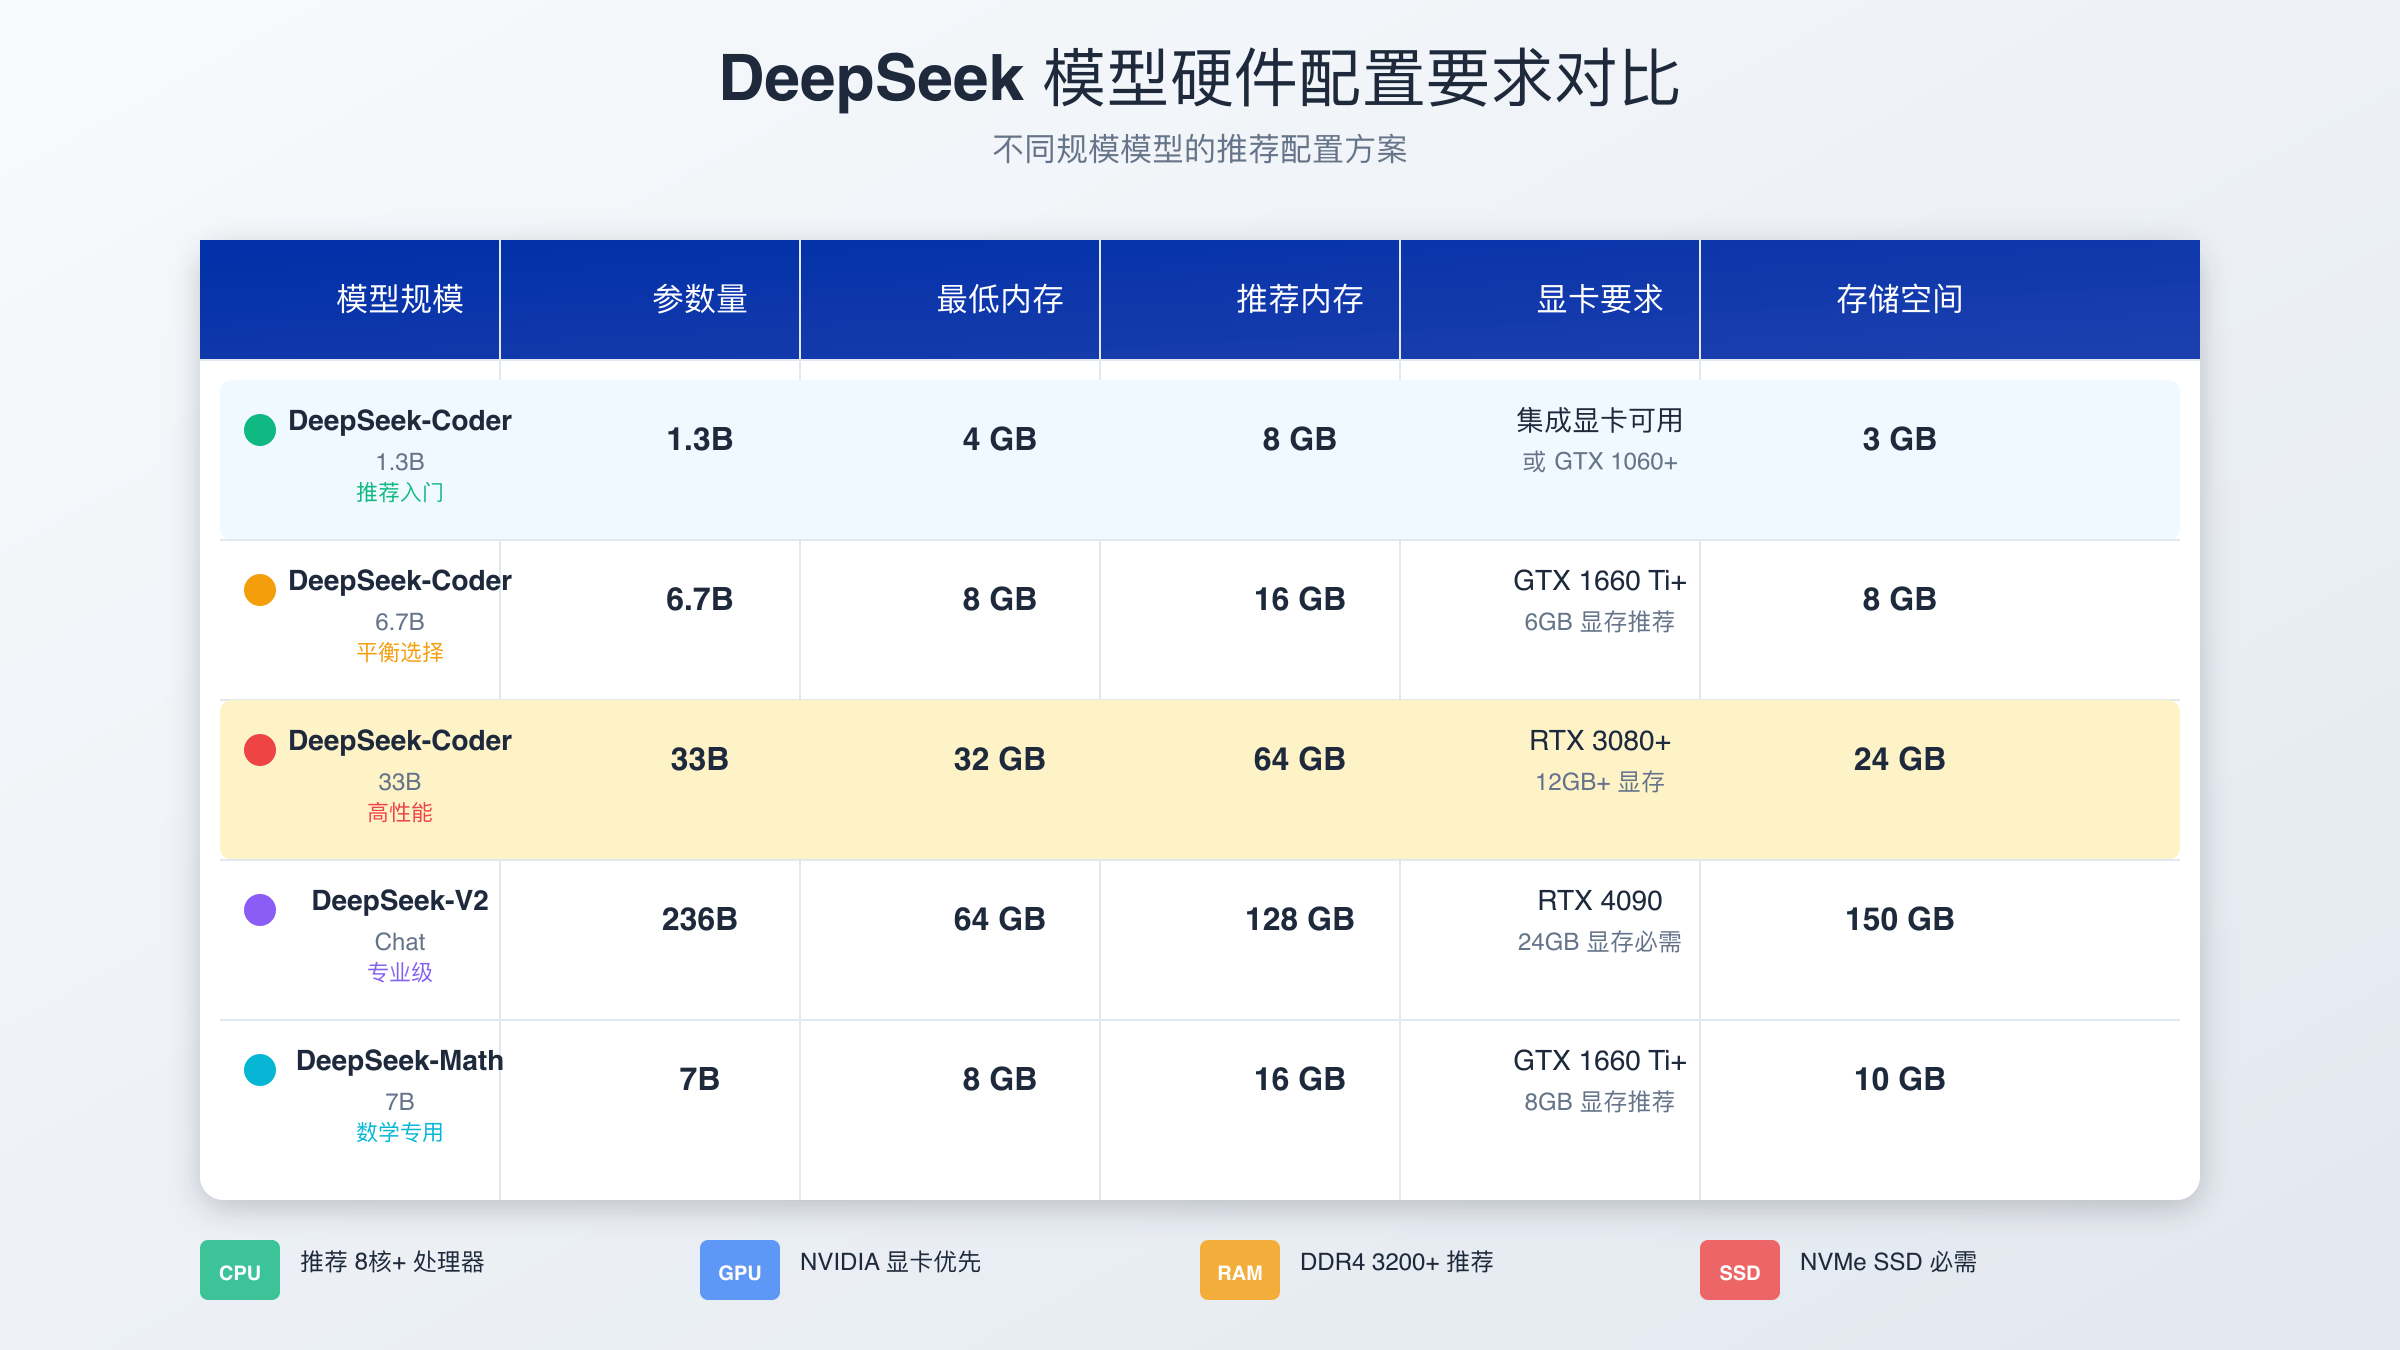
Task: Click the 4 GB minimum memory cell
Action: click(x=1000, y=439)
